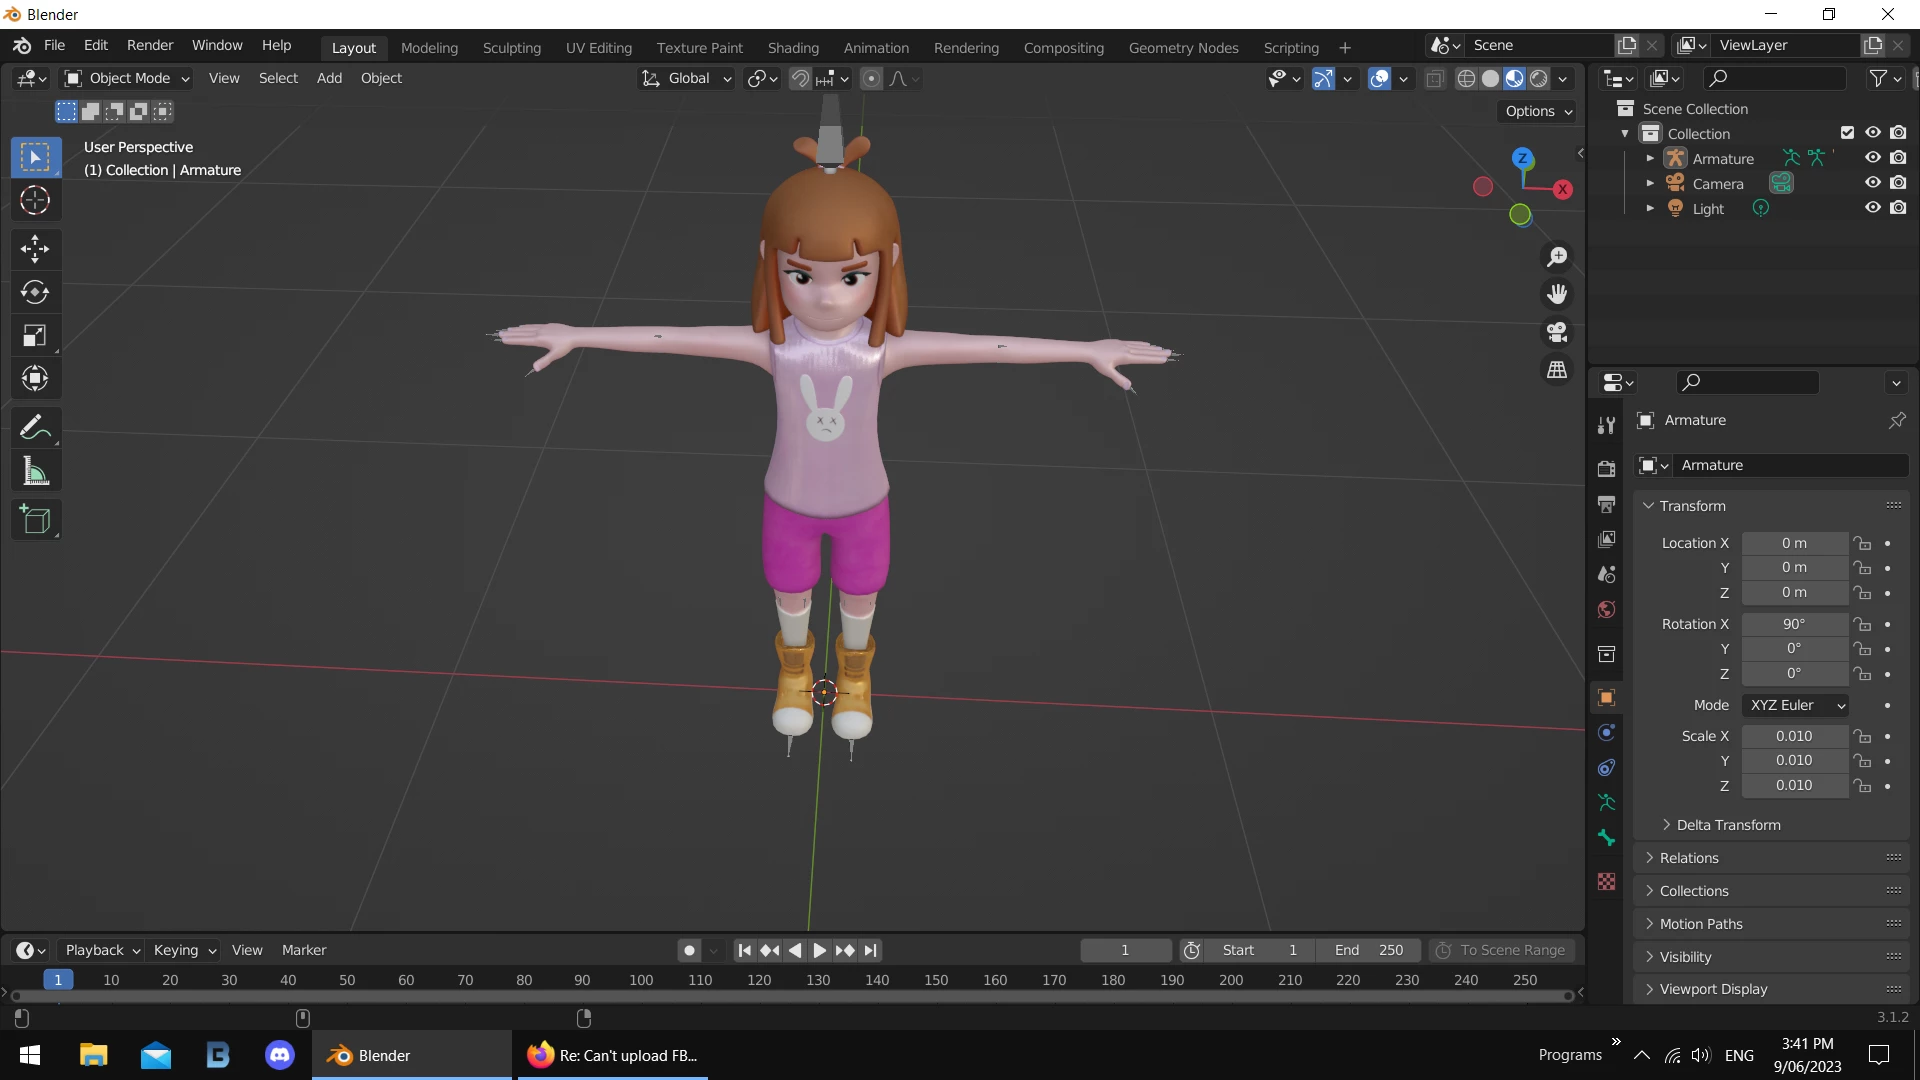Open the XYZ Euler rotation mode dropdown
1920x1080 pixels.
pos(1796,705)
